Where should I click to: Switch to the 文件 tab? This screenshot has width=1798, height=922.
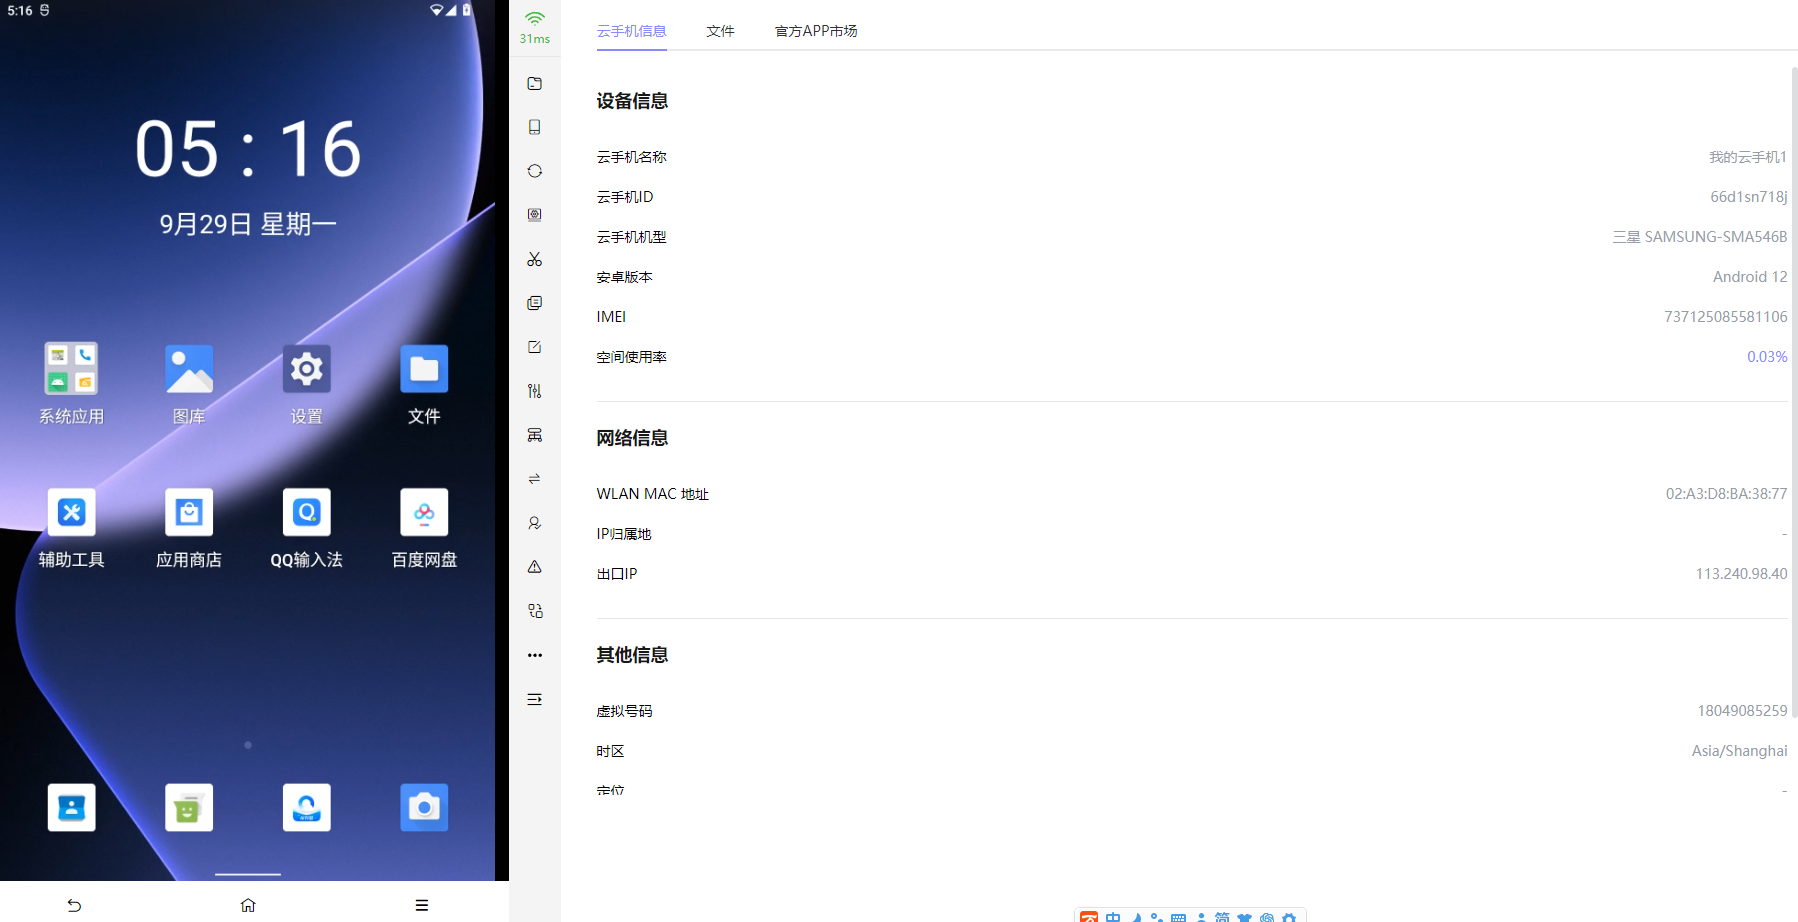point(720,31)
